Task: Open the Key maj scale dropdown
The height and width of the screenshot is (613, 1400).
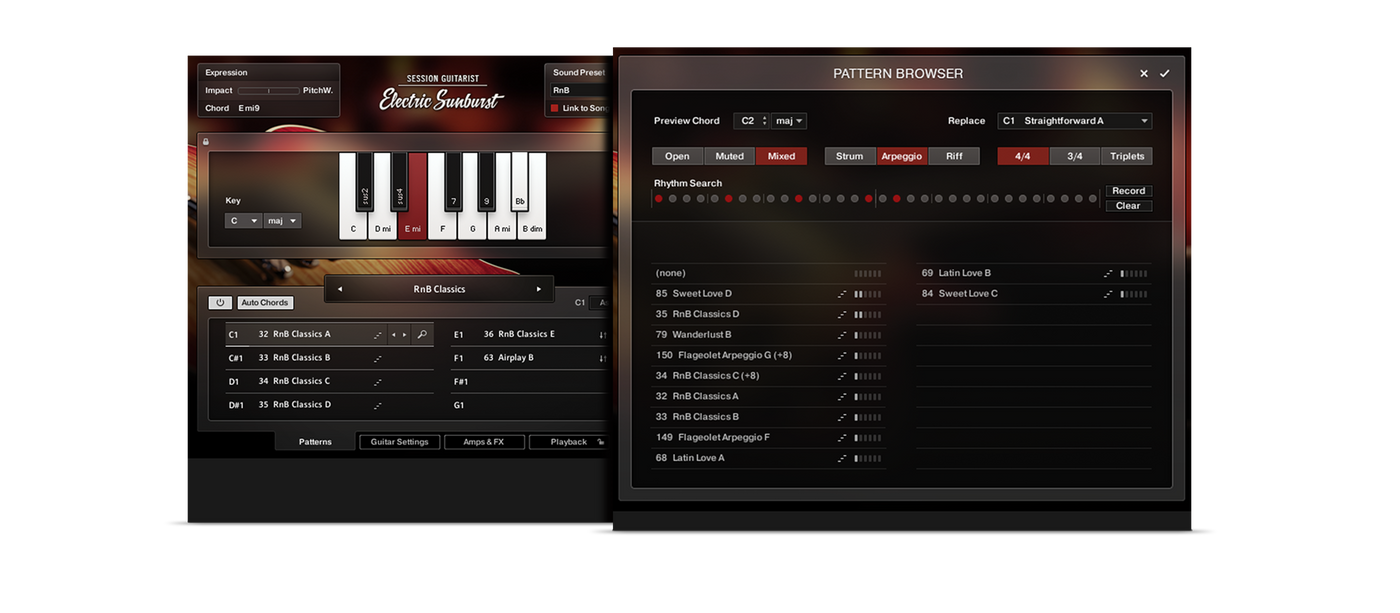Action: (282, 221)
